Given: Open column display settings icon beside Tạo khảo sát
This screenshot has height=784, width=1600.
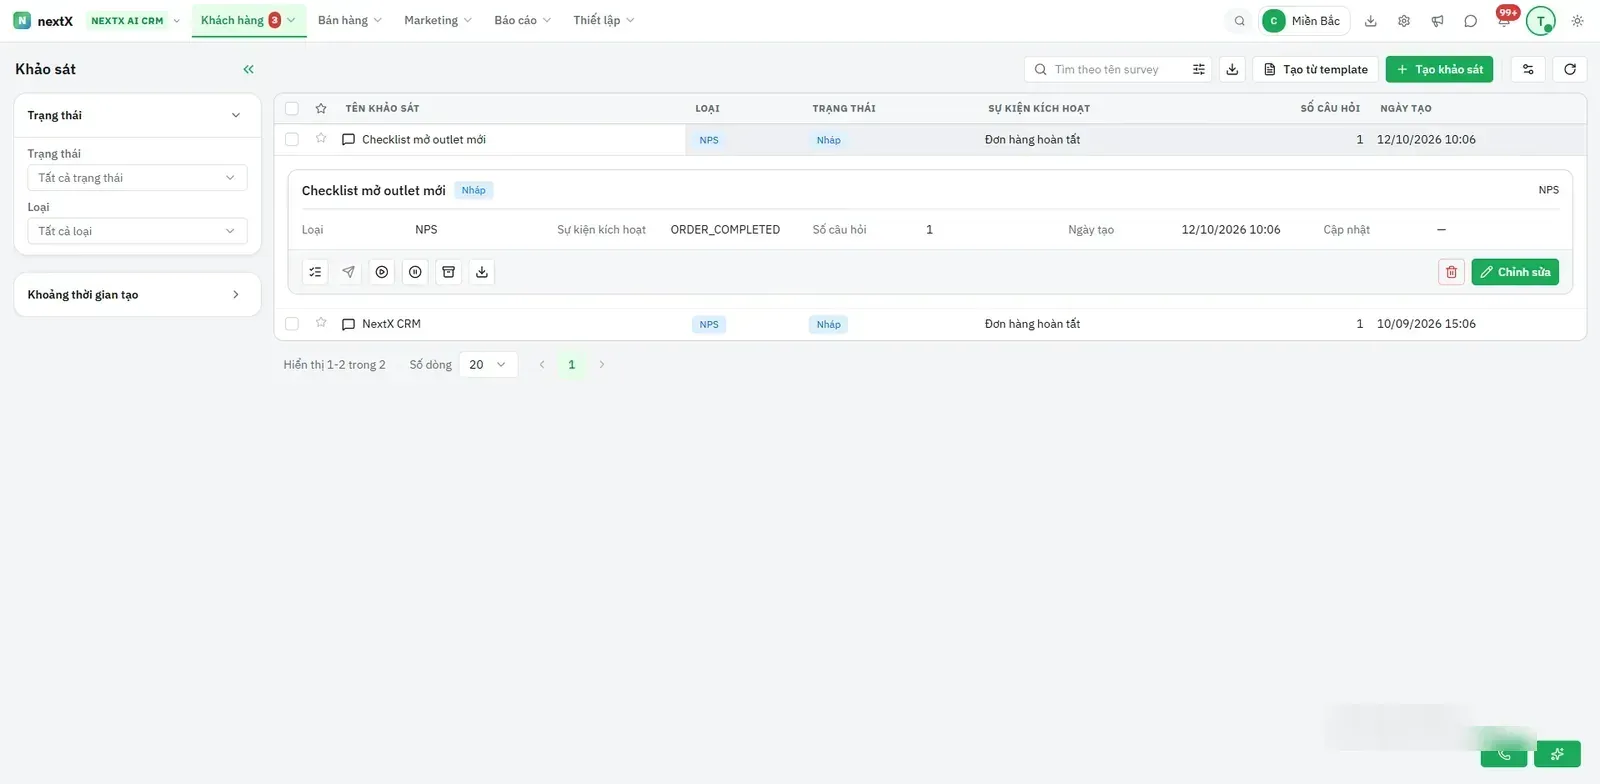Looking at the screenshot, I should point(1528,69).
